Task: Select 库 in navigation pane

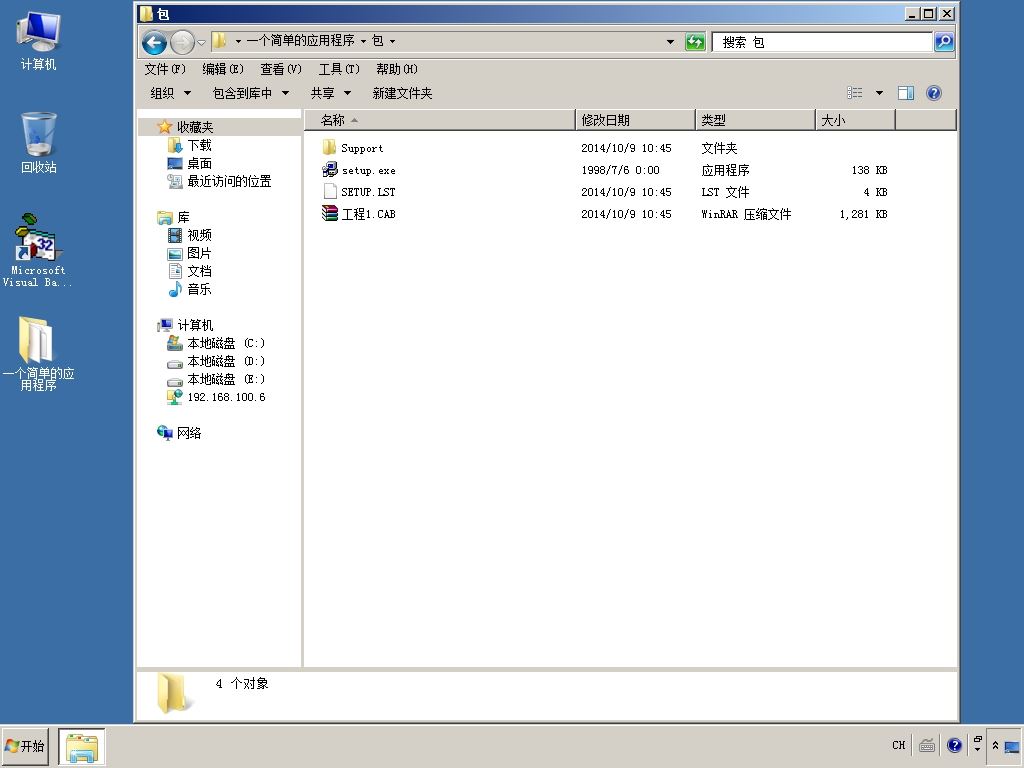Action: [183, 217]
